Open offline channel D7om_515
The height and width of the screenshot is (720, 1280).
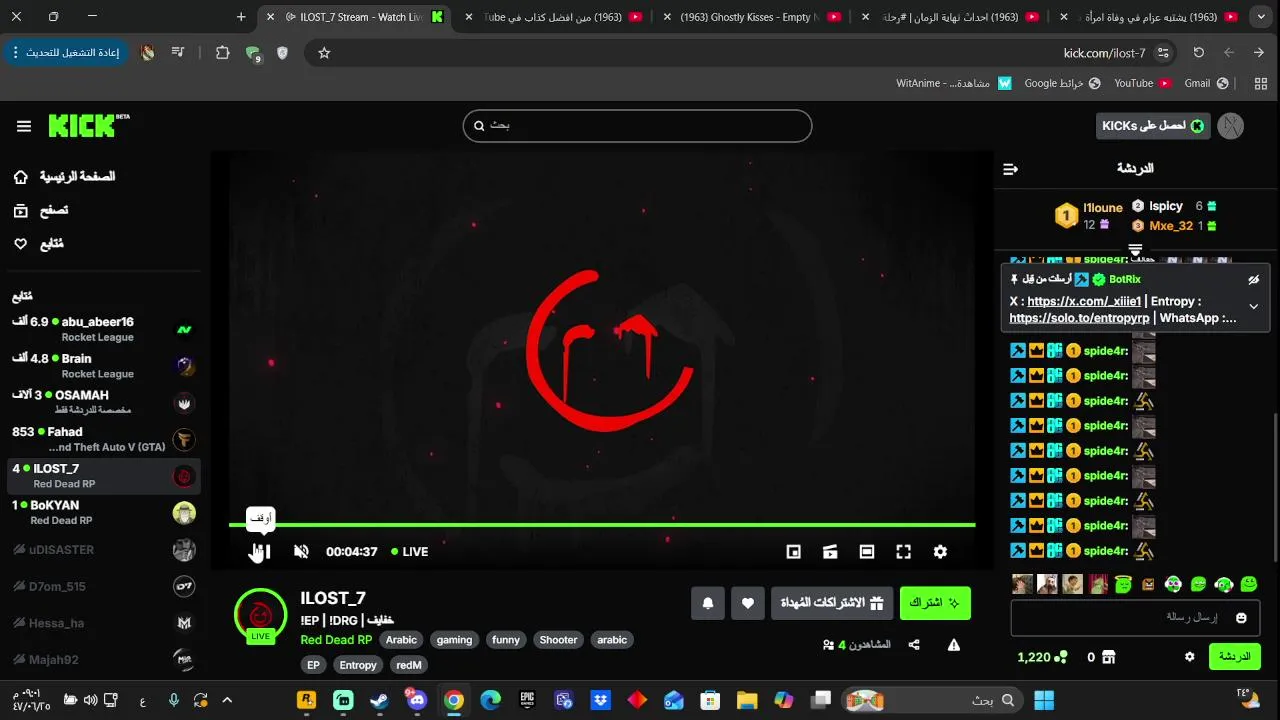click(x=102, y=586)
